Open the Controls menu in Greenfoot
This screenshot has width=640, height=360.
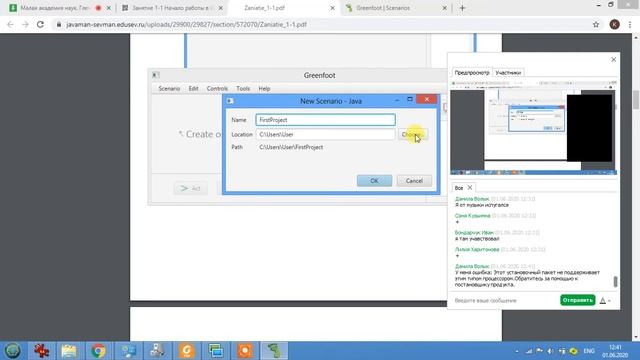217,89
